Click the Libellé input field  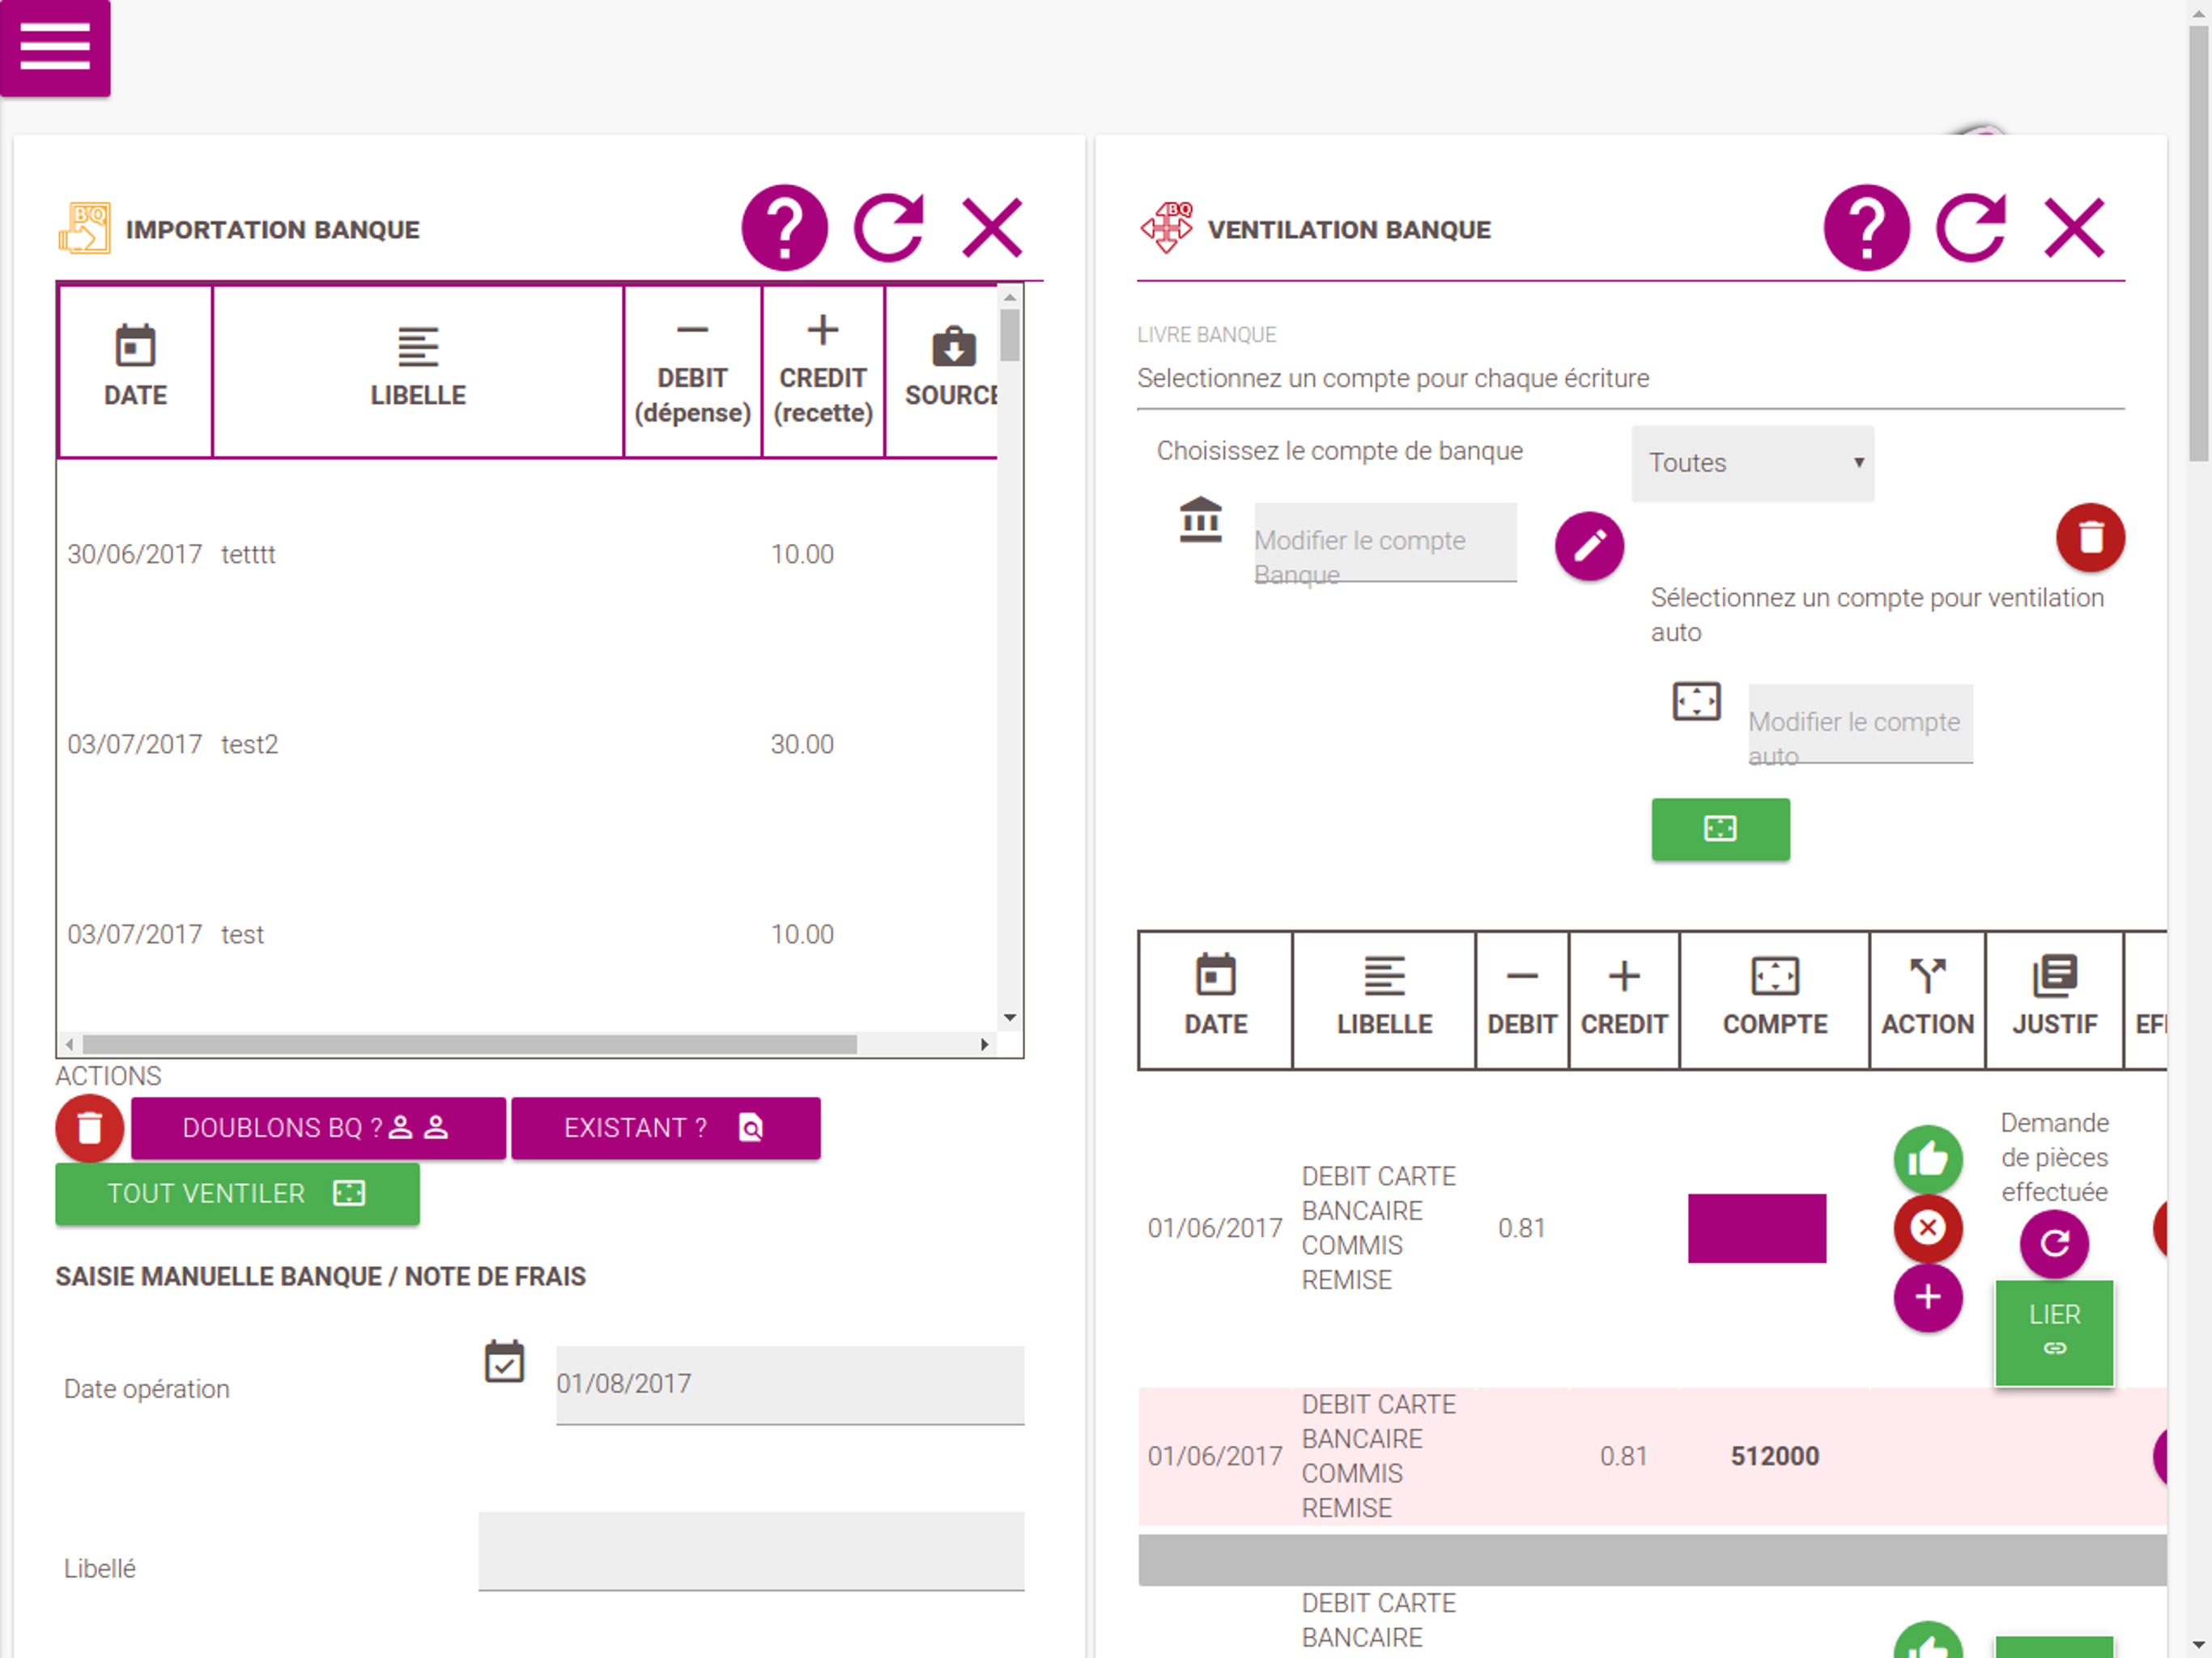pos(751,1550)
